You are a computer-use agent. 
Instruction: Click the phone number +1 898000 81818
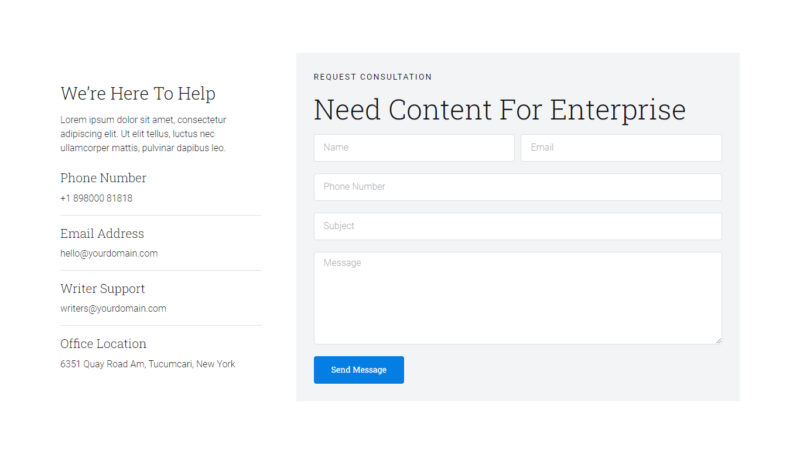click(x=96, y=199)
